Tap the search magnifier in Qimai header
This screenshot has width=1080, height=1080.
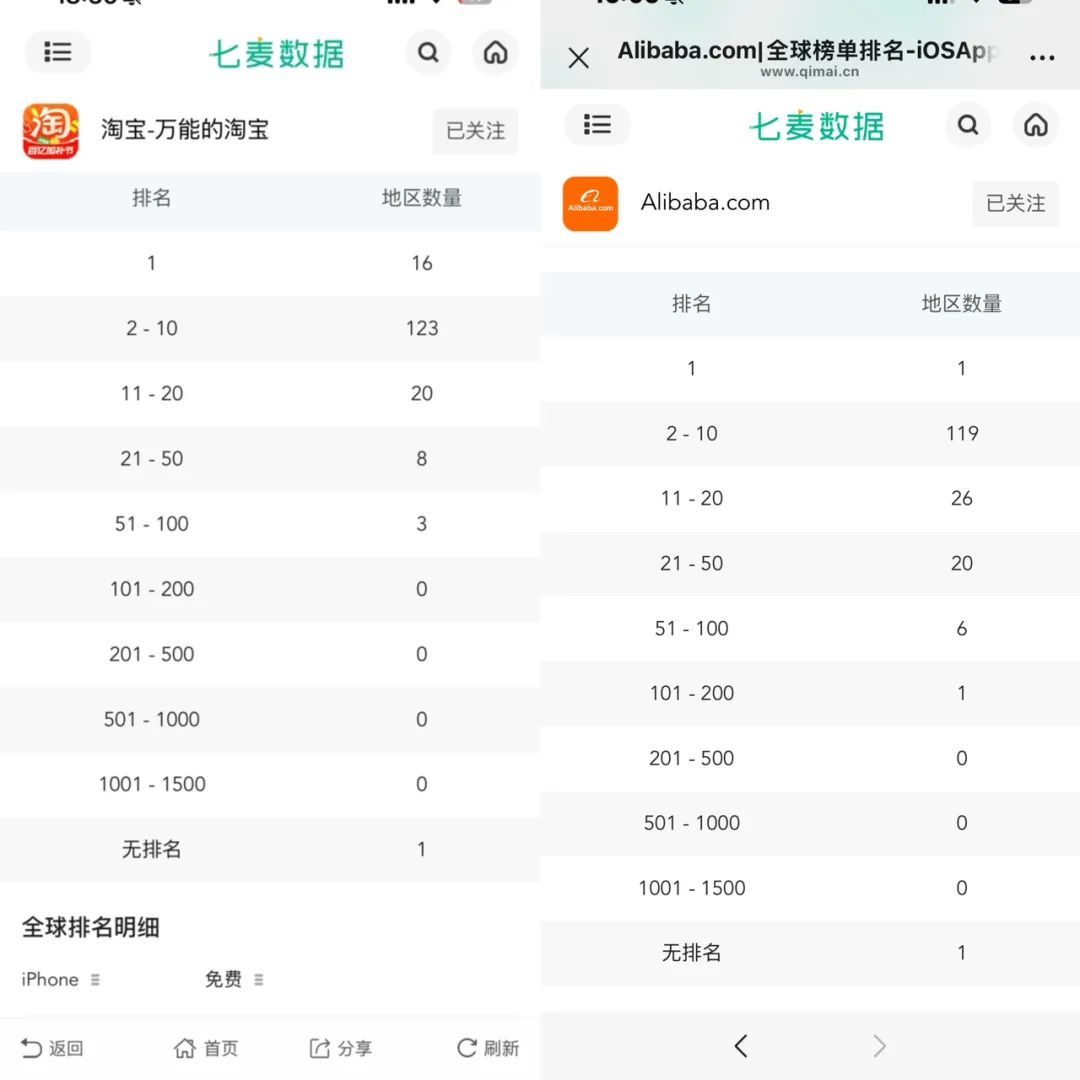click(x=428, y=52)
